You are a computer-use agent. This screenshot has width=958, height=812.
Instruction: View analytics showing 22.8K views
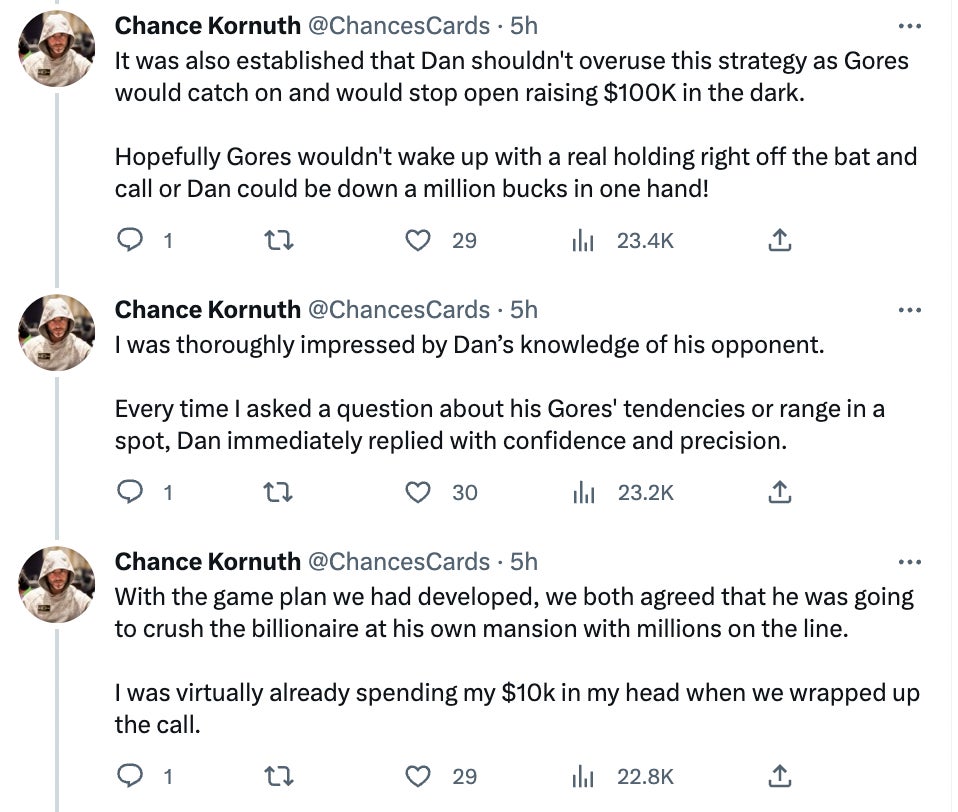[x=578, y=776]
